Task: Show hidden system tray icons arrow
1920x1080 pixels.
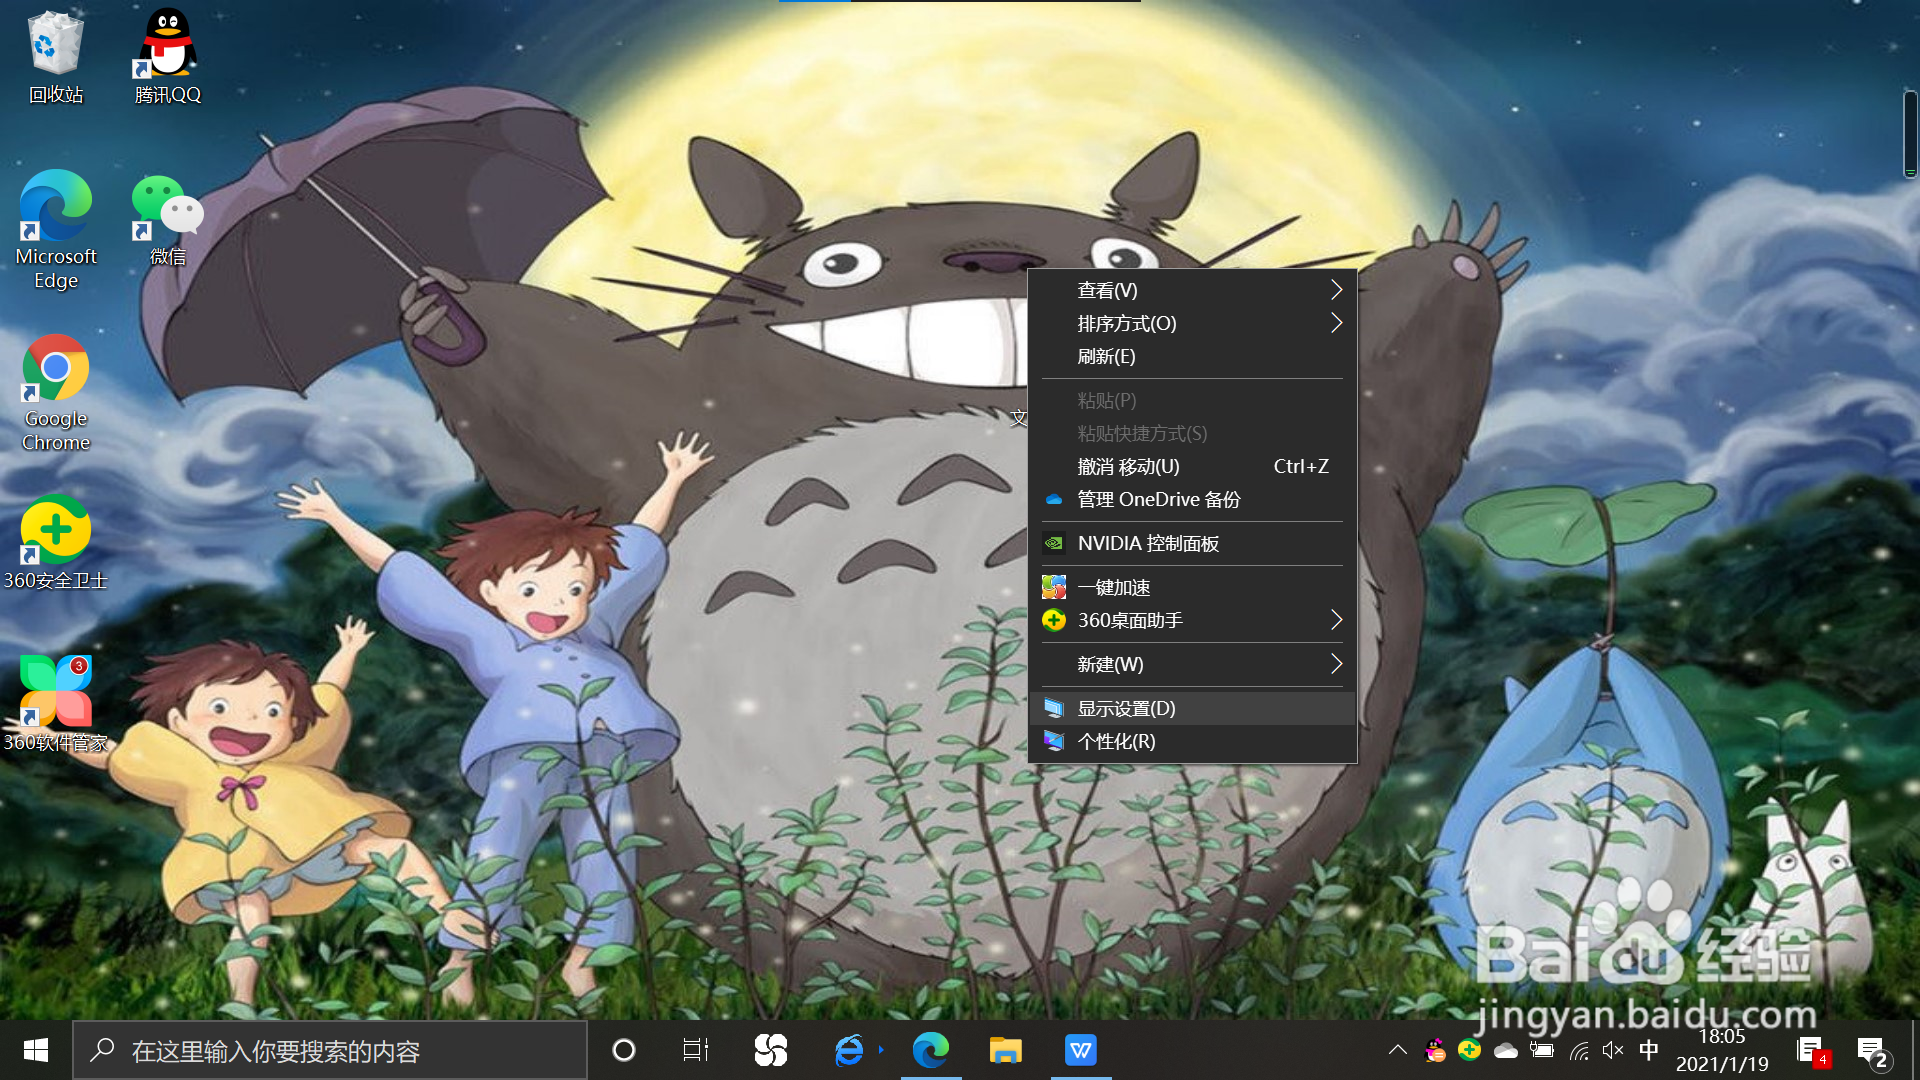Action: coord(1398,1050)
